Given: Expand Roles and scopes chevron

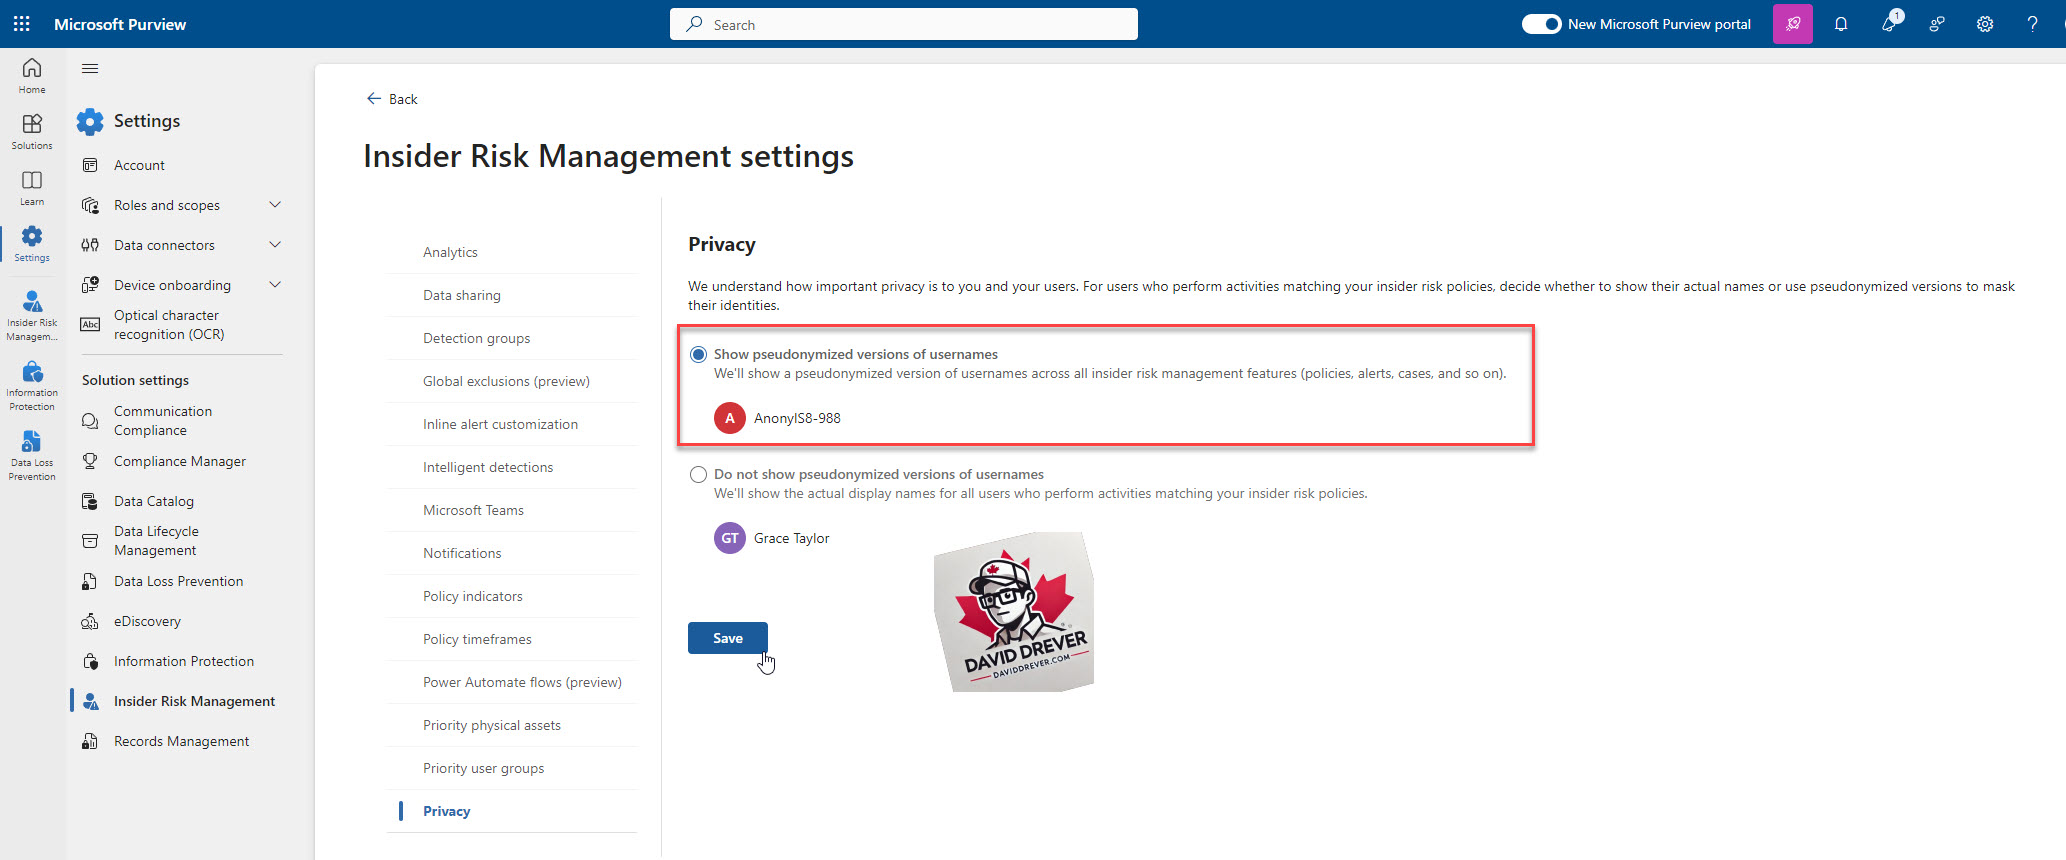Looking at the screenshot, I should coord(275,205).
